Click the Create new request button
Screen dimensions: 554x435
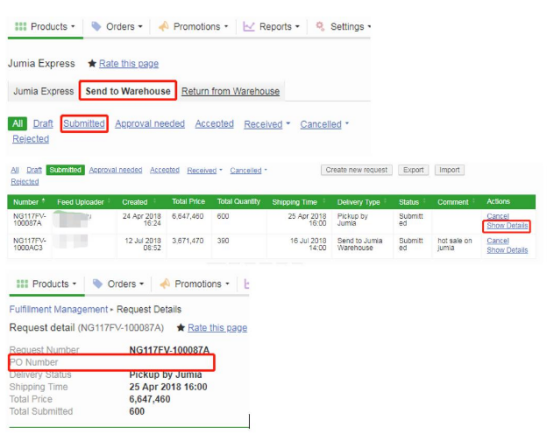pyautogui.click(x=356, y=170)
